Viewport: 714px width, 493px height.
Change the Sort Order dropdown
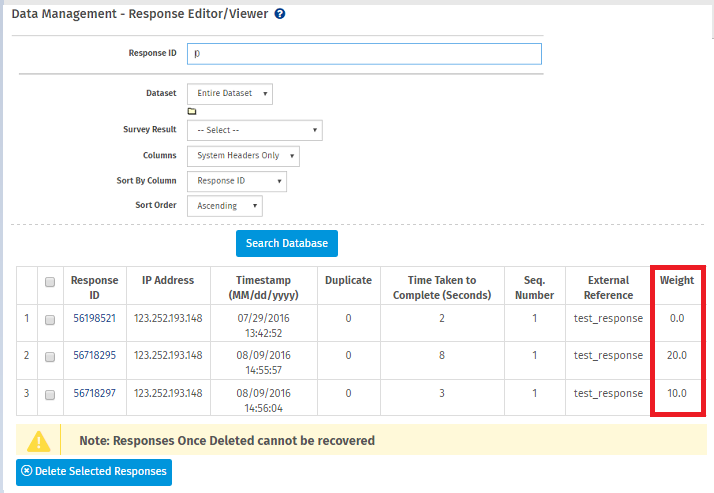(x=224, y=206)
